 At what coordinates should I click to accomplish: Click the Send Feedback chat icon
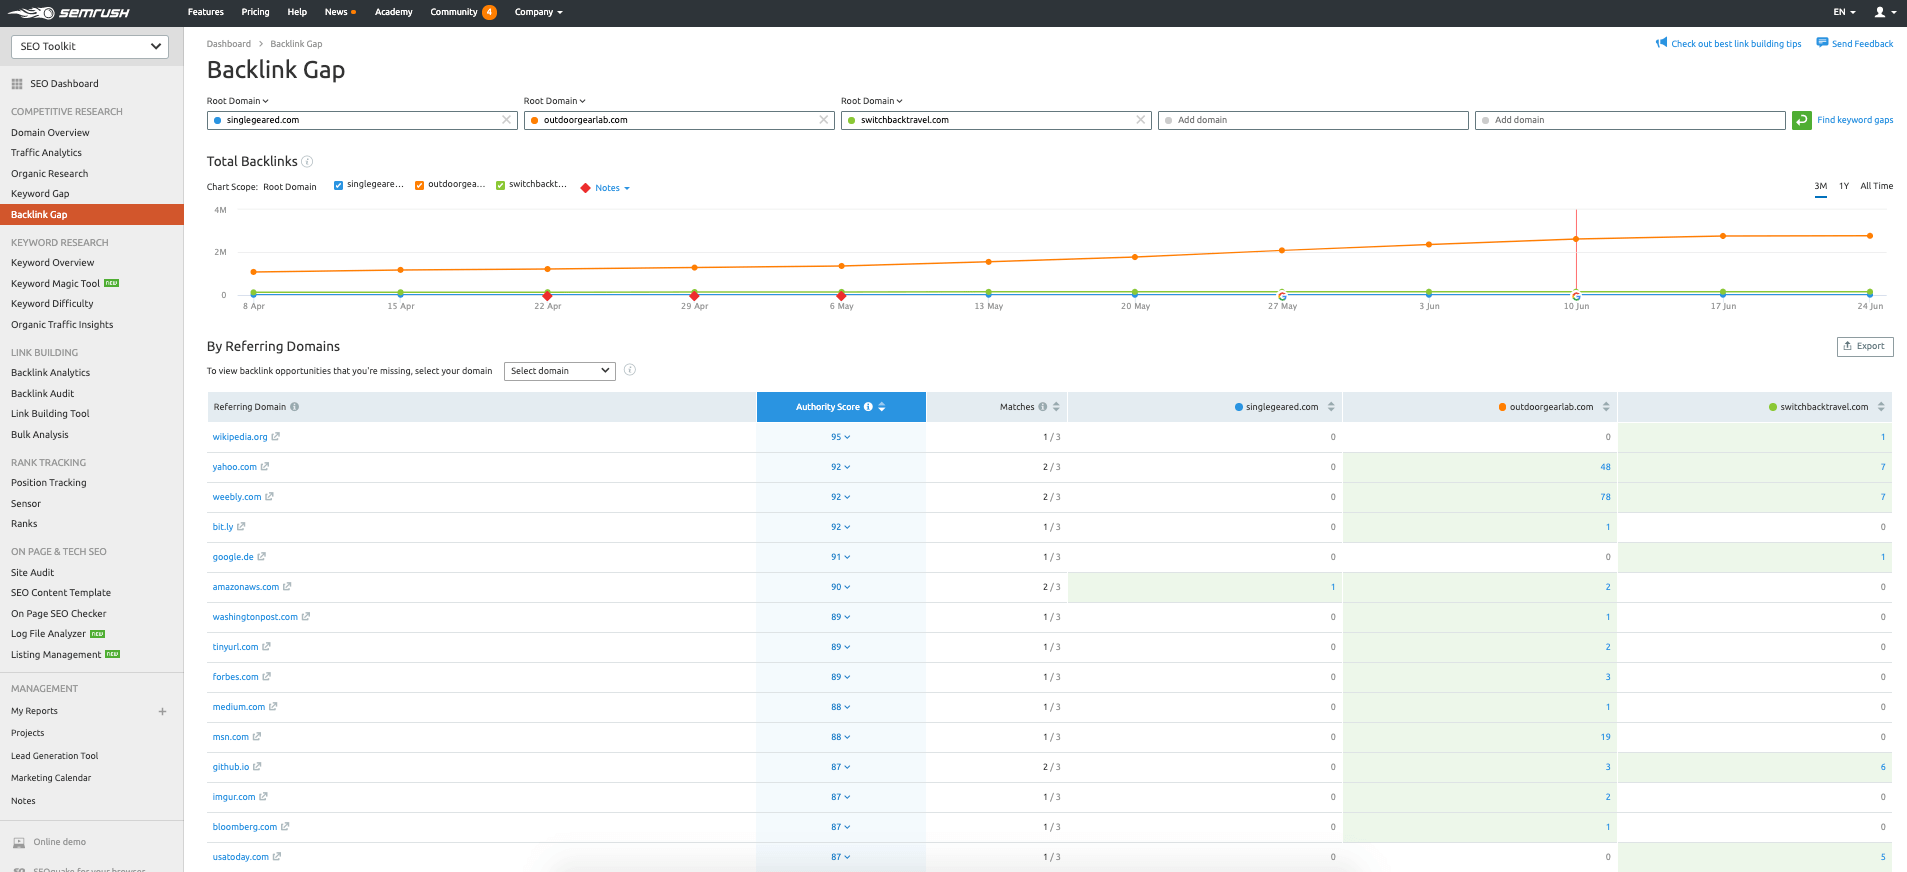point(1822,43)
